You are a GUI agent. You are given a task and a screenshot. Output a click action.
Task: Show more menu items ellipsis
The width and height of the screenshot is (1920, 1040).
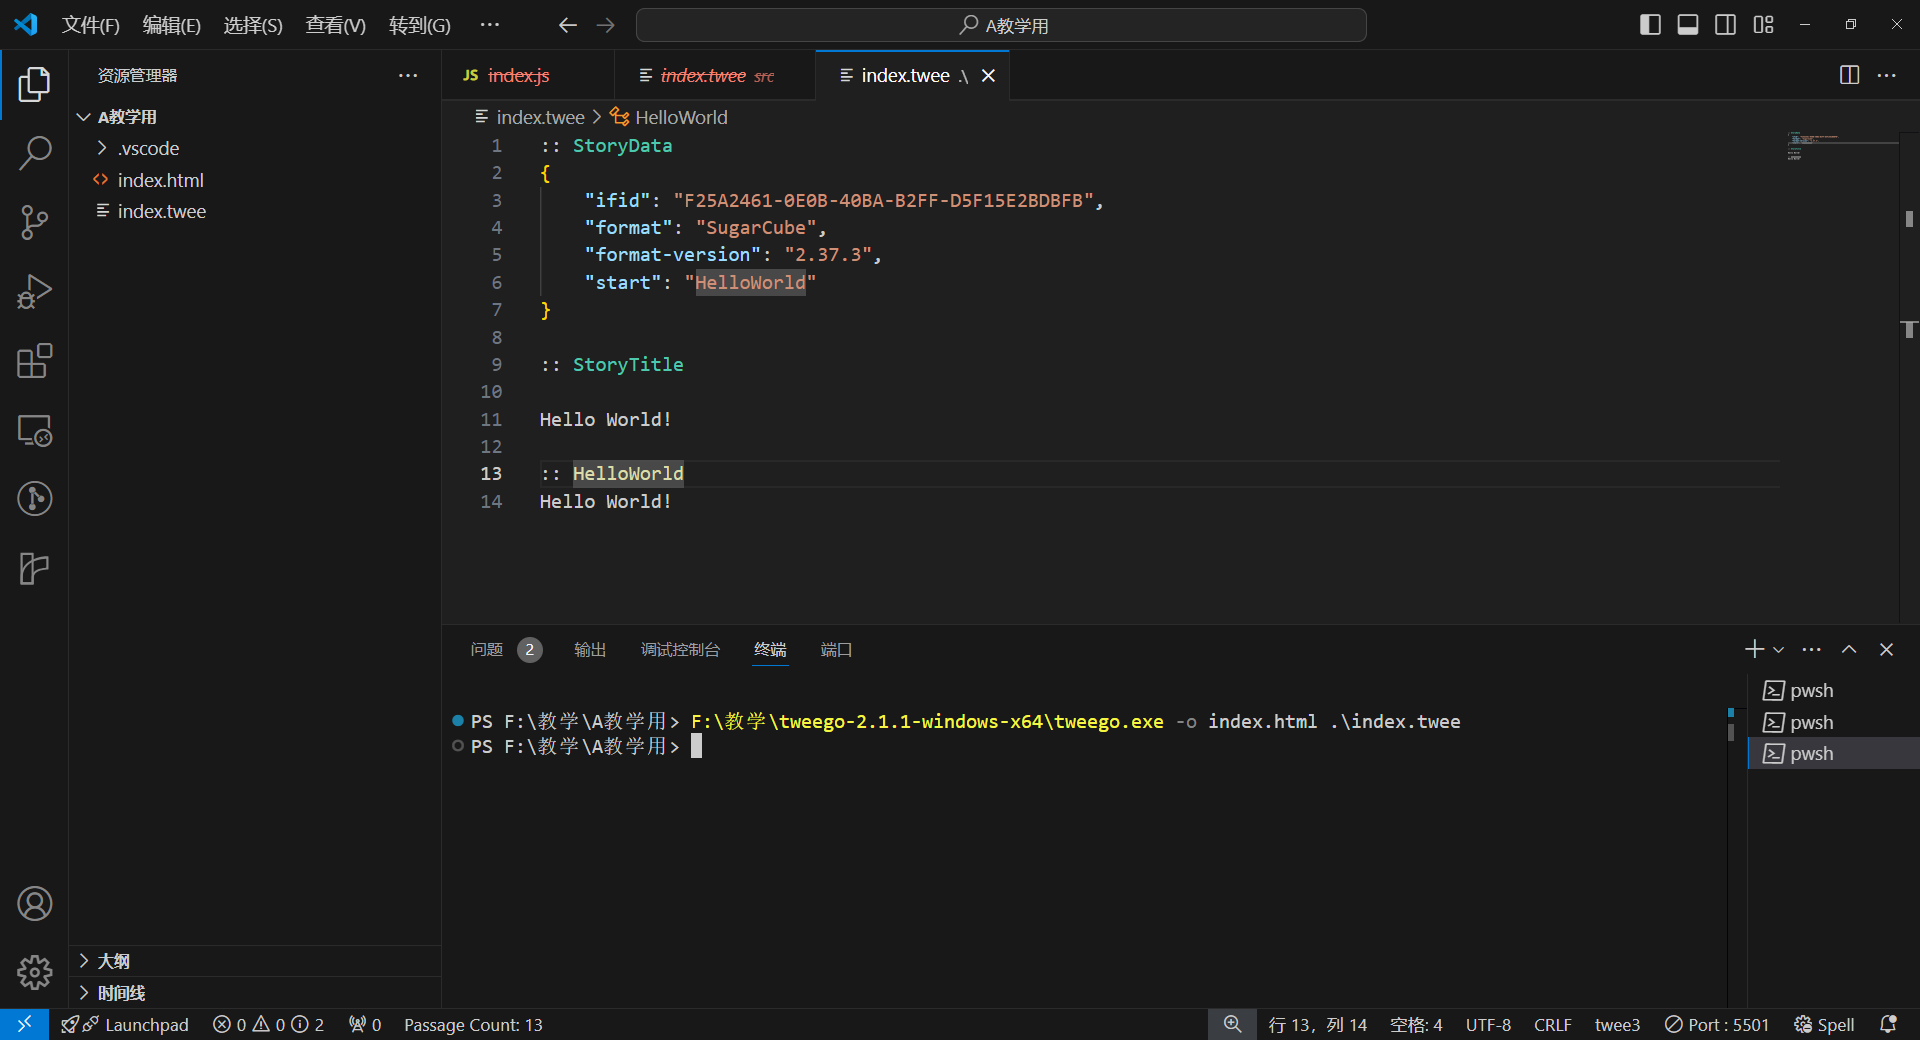coord(489,25)
